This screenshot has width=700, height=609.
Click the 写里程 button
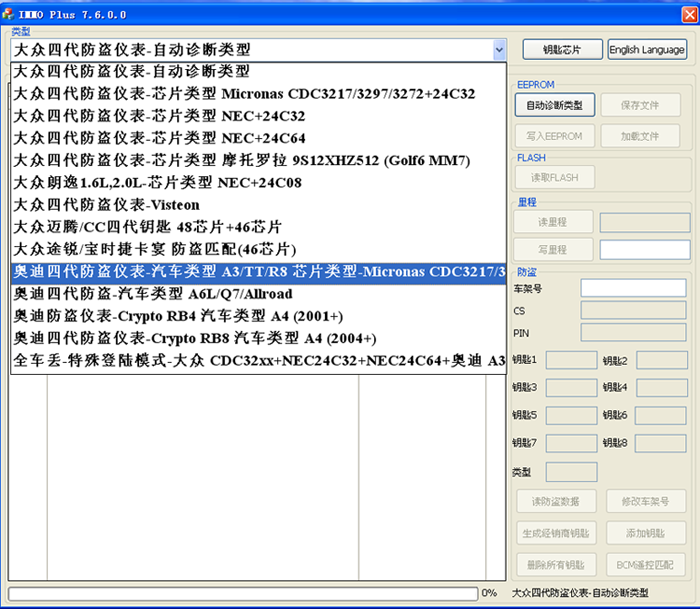[553, 250]
